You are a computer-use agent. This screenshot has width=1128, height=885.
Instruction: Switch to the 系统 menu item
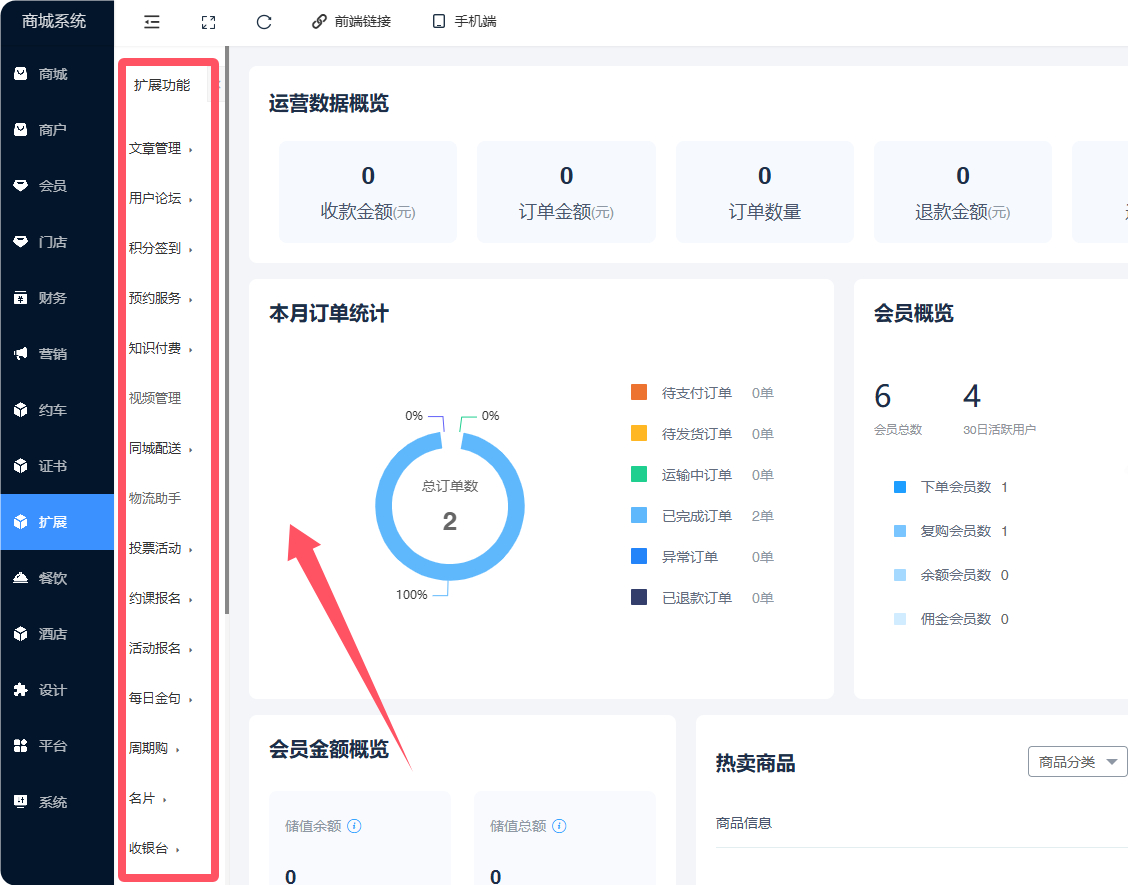click(x=36, y=801)
